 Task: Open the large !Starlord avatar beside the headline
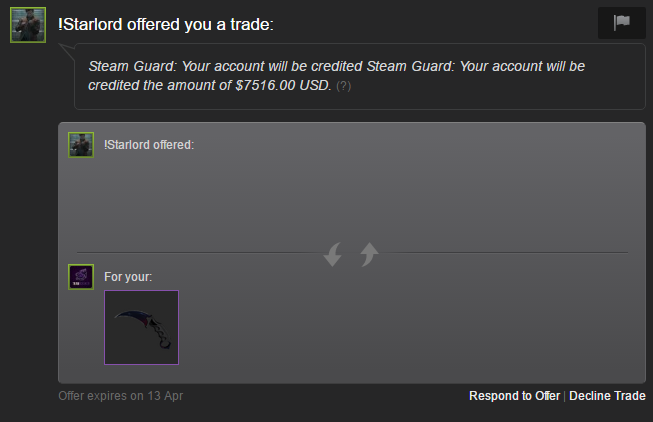(28, 25)
